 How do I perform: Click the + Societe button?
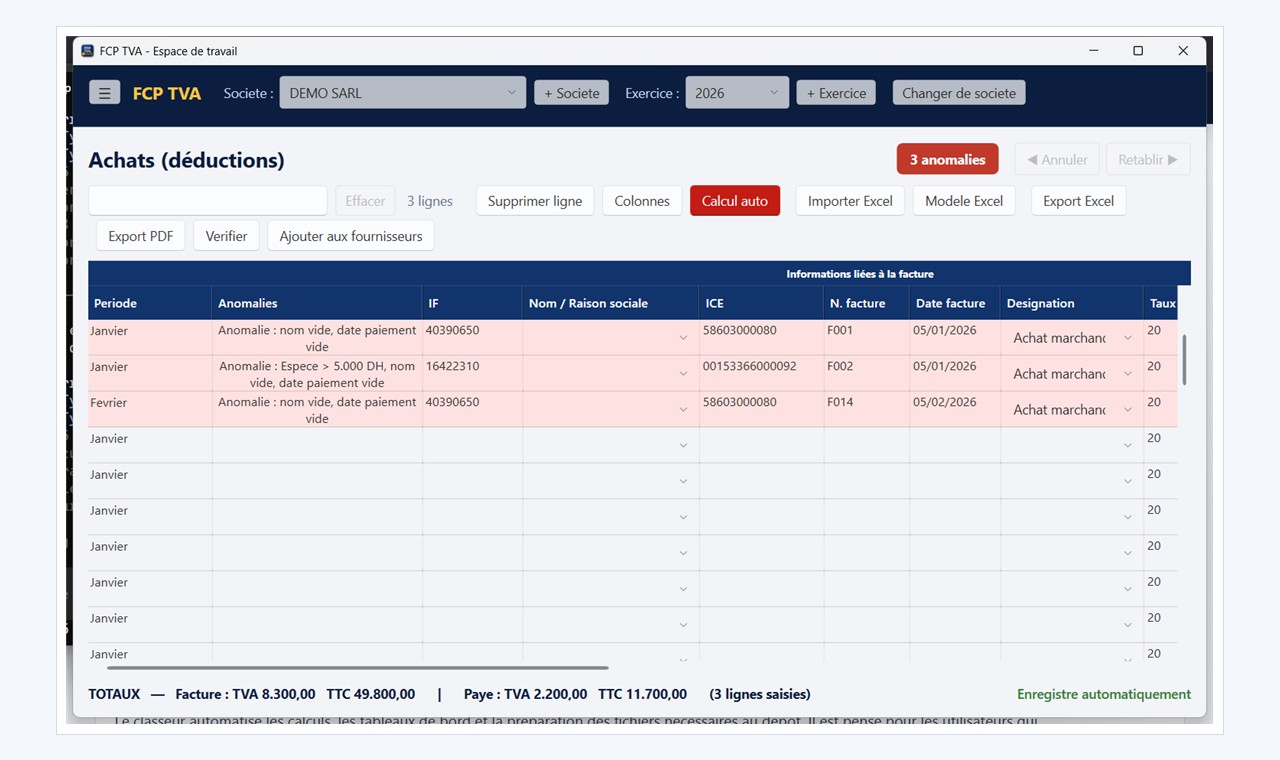[x=571, y=93]
